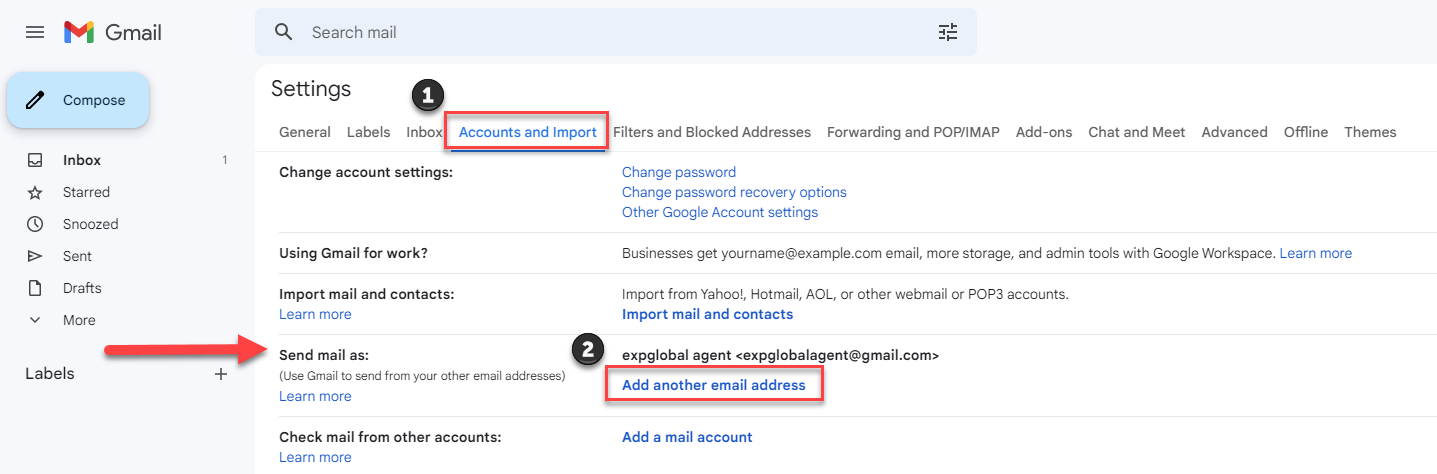
Task: Open the Inbox folder
Action: click(x=82, y=160)
